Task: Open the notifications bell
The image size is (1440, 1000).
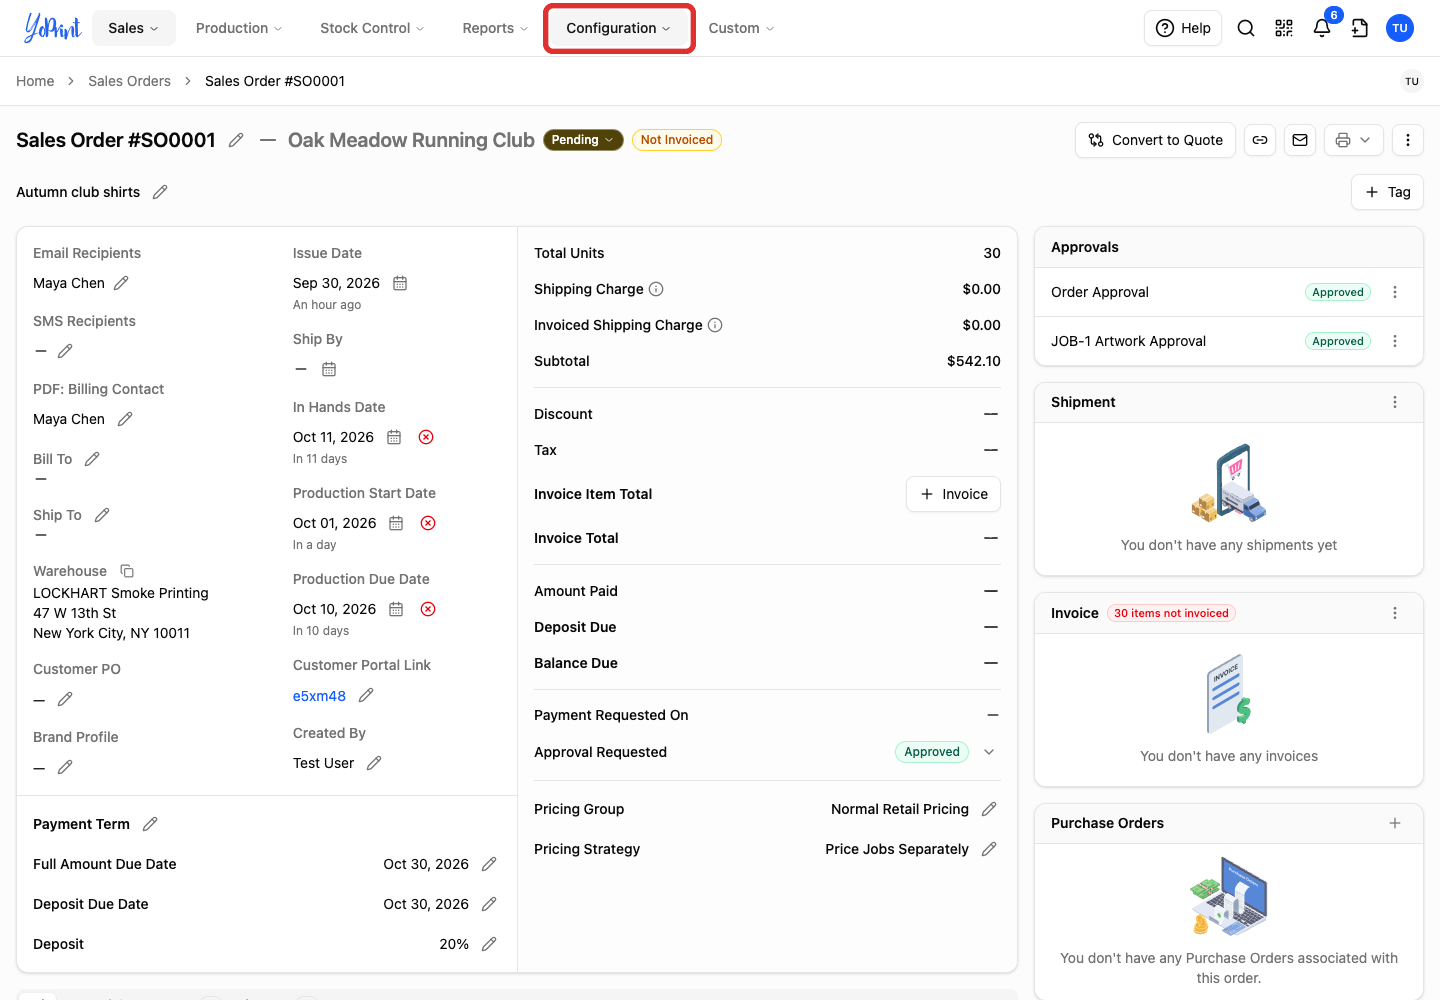Action: [1322, 28]
